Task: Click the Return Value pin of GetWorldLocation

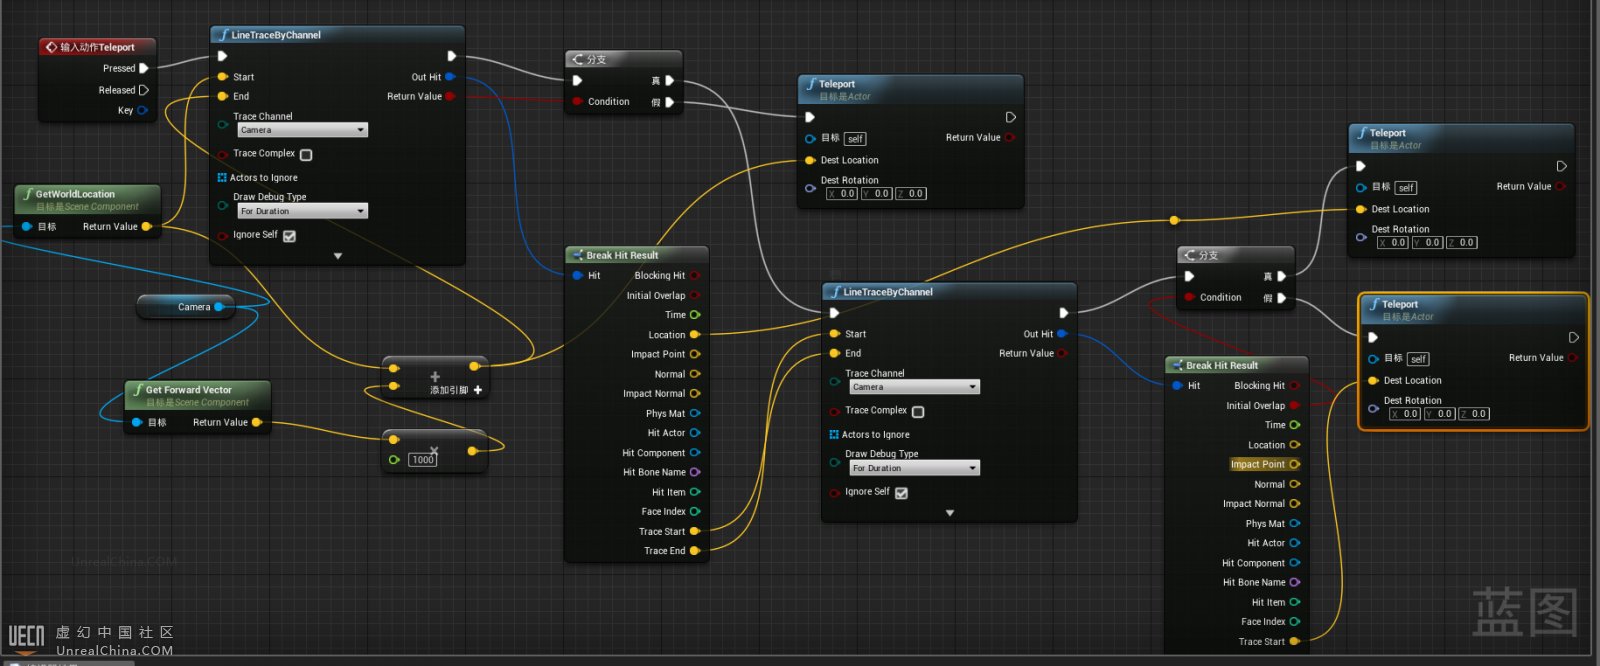Action: (147, 227)
